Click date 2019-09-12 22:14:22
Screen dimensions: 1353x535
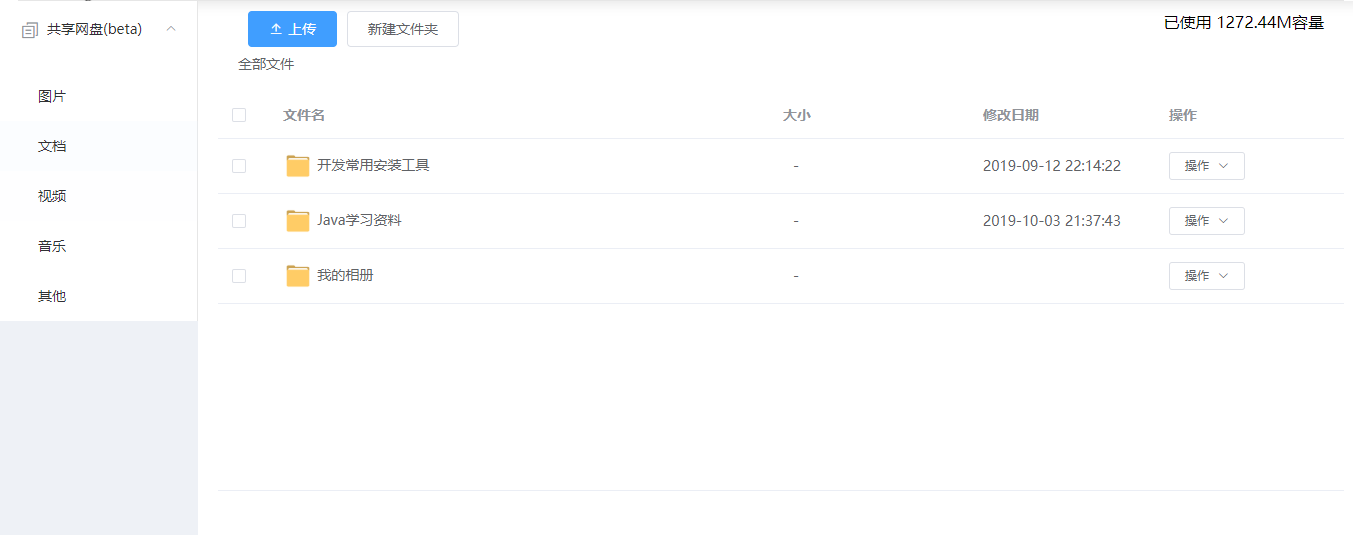pyautogui.click(x=1052, y=166)
